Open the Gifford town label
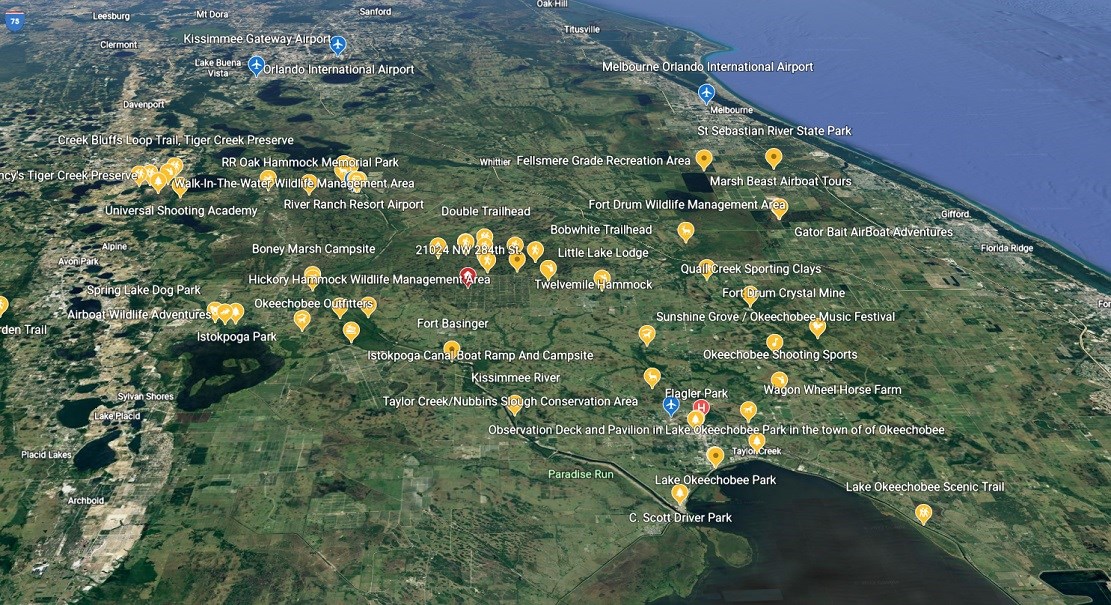 coord(955,214)
